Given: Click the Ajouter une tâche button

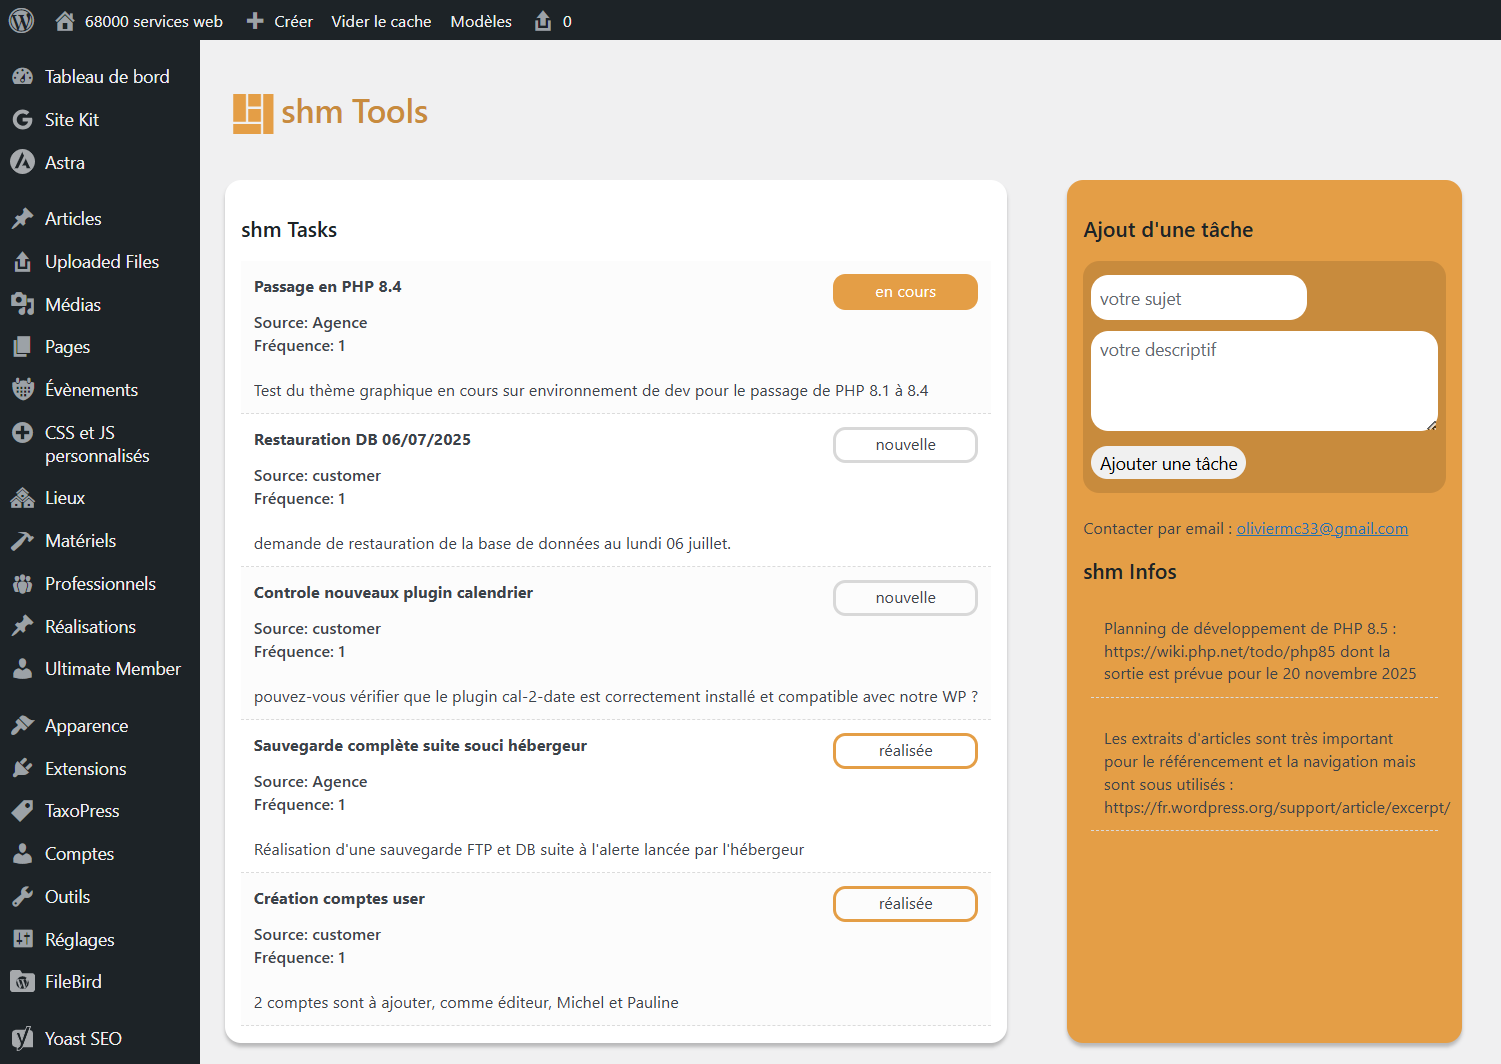Looking at the screenshot, I should tap(1168, 463).
